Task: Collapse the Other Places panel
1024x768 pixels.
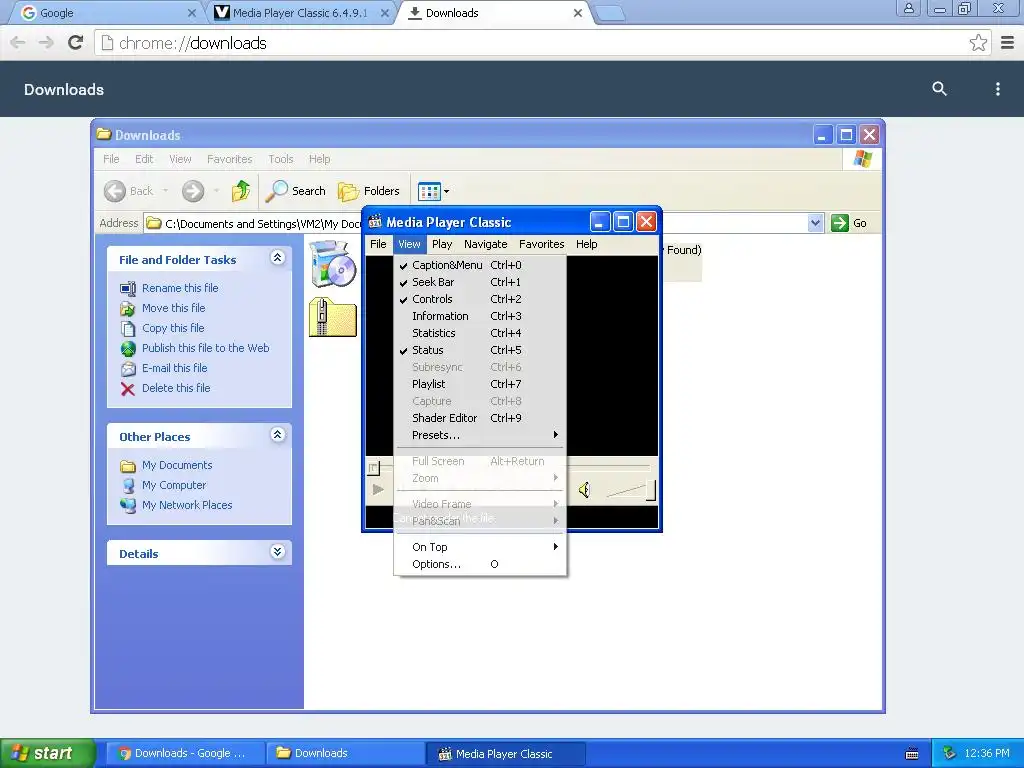Action: (x=278, y=435)
